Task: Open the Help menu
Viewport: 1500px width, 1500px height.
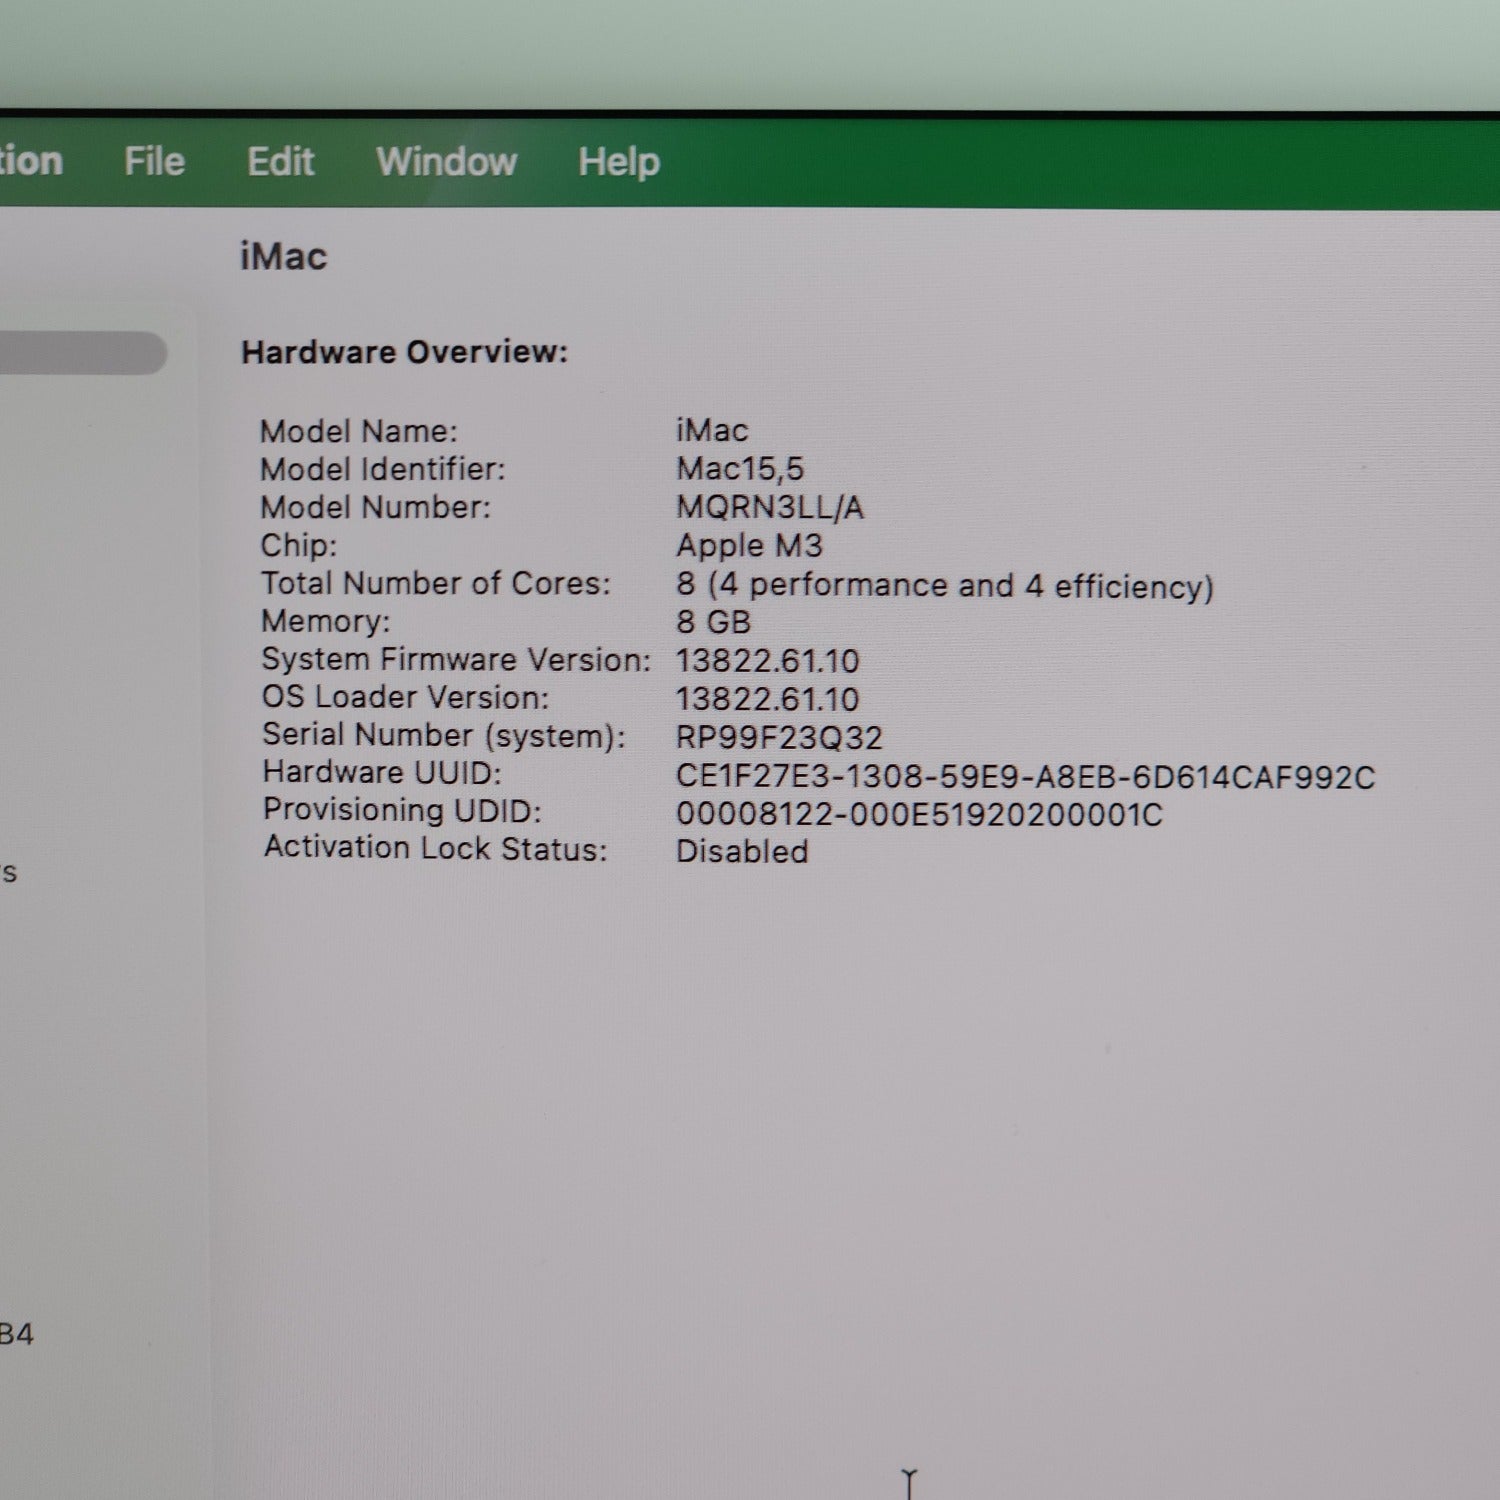Action: (618, 161)
